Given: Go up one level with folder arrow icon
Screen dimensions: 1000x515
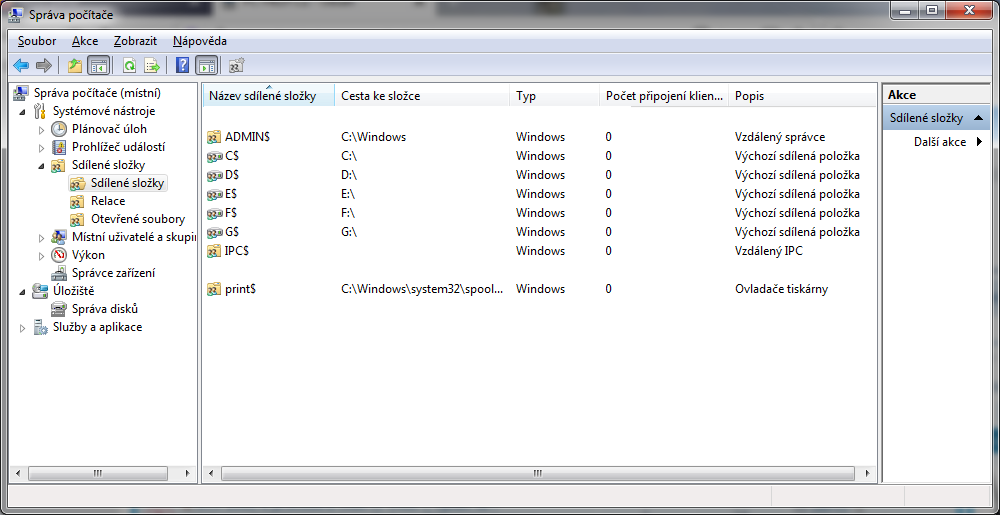Looking at the screenshot, I should 75,65.
